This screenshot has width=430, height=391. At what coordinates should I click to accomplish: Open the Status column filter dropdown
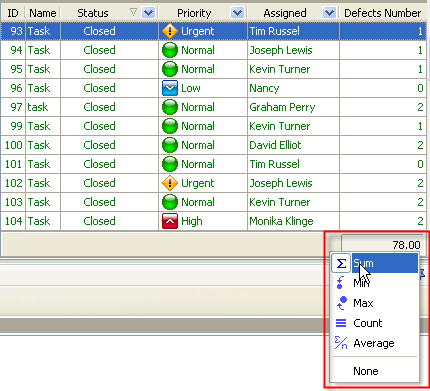148,13
